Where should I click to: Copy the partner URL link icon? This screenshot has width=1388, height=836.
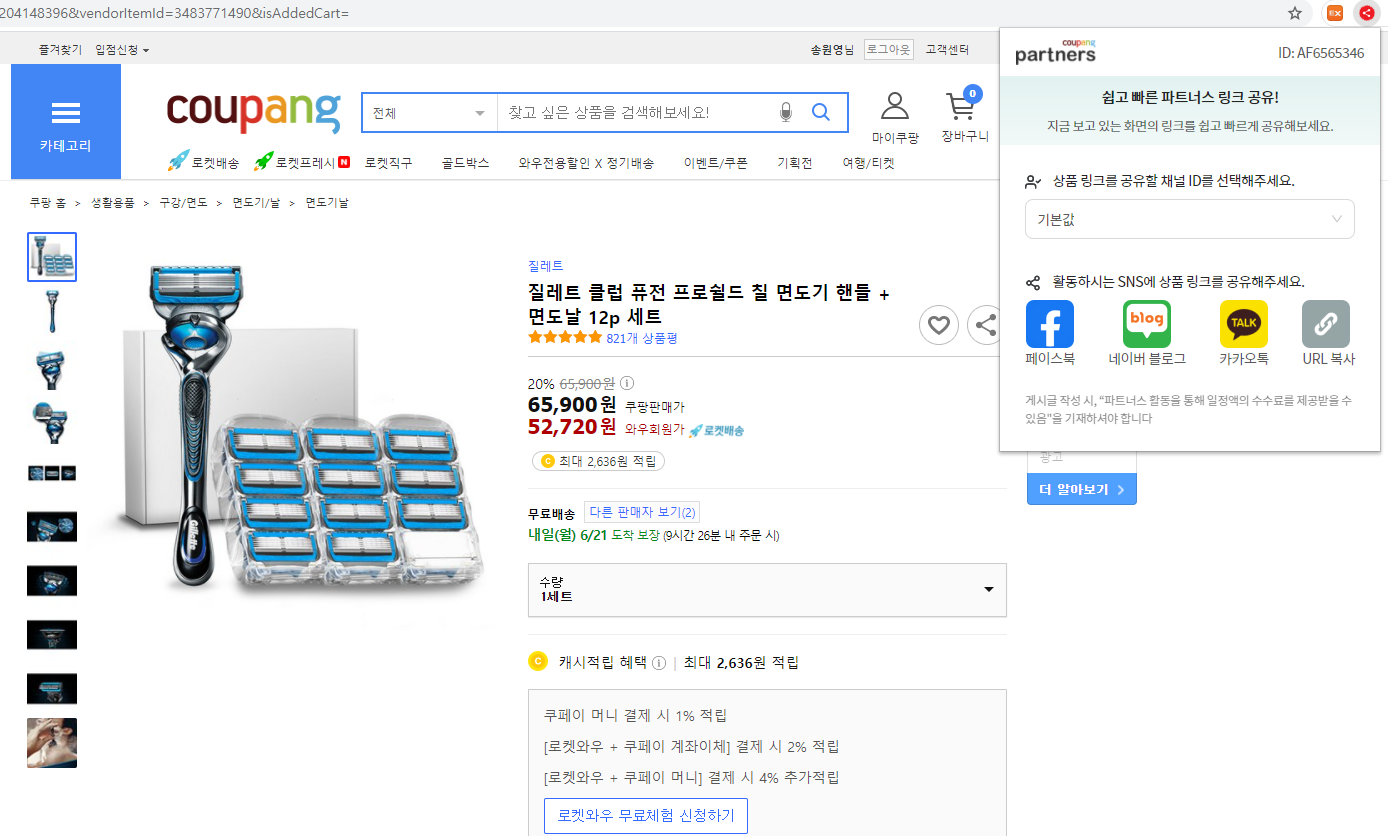click(x=1326, y=324)
